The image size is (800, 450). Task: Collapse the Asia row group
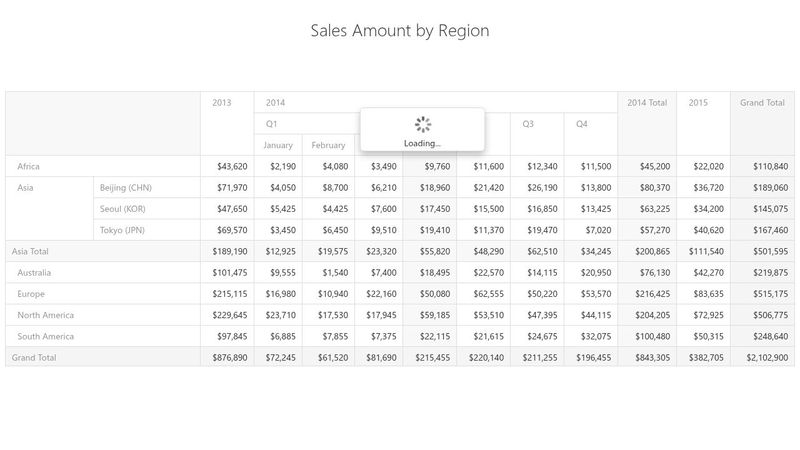(x=28, y=187)
